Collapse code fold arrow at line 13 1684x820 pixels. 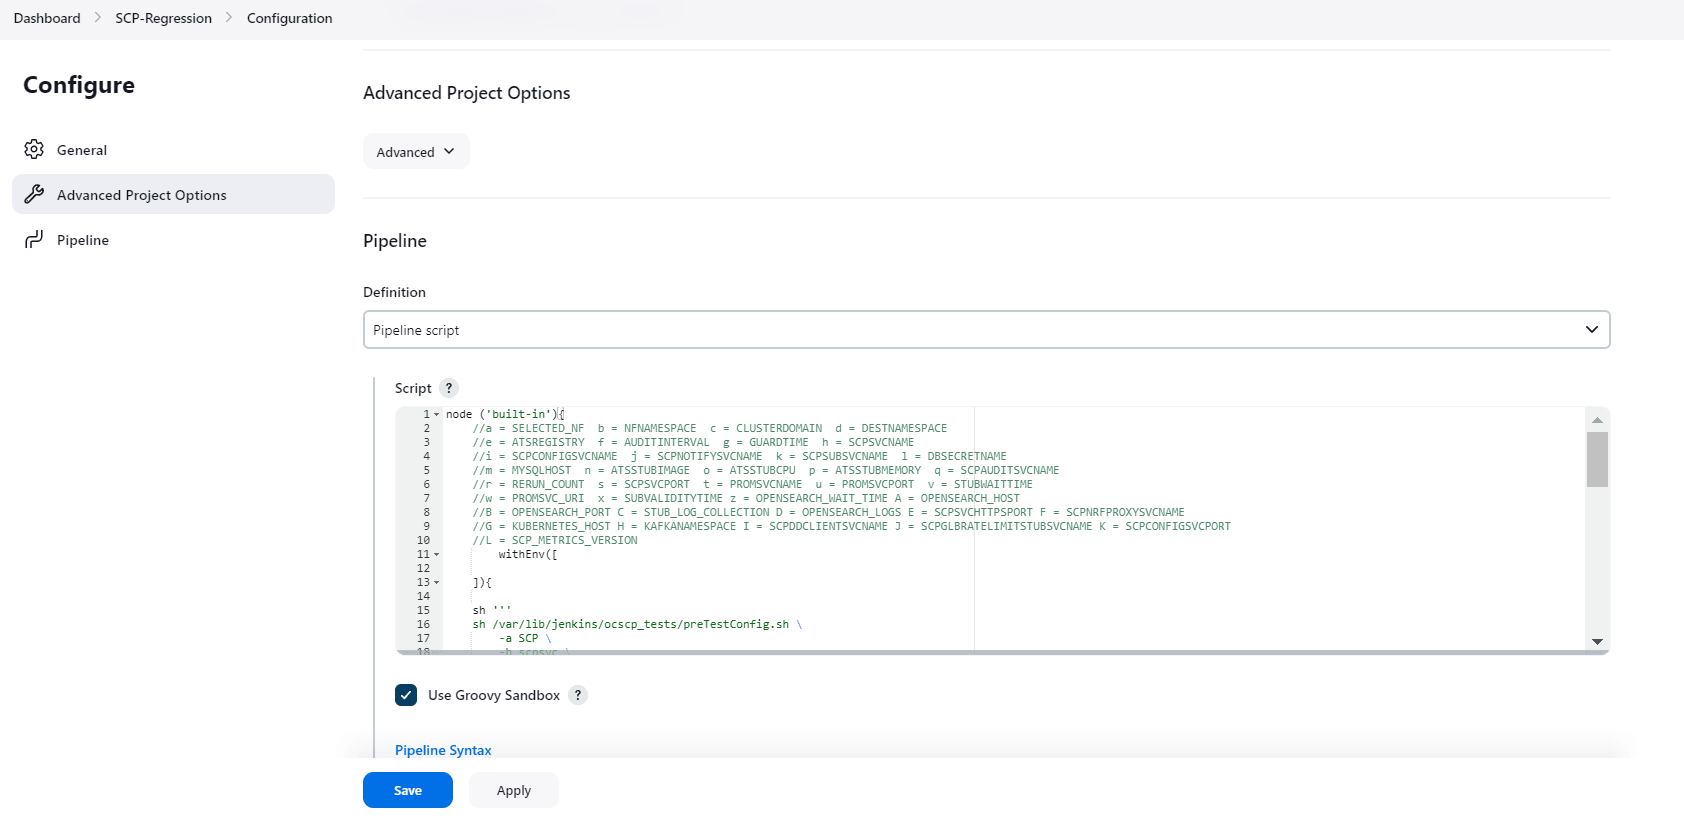coord(436,582)
